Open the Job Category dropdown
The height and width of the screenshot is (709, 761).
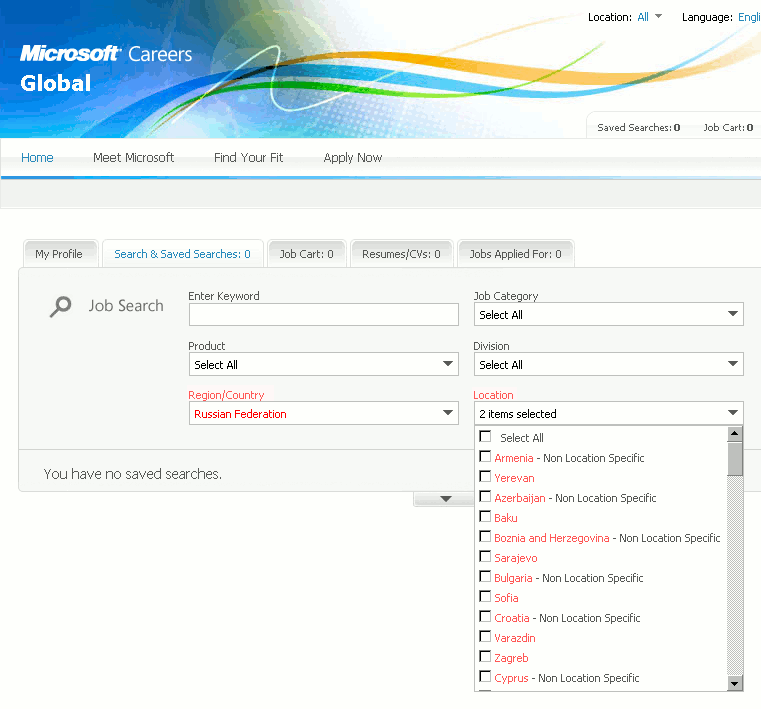click(x=608, y=315)
